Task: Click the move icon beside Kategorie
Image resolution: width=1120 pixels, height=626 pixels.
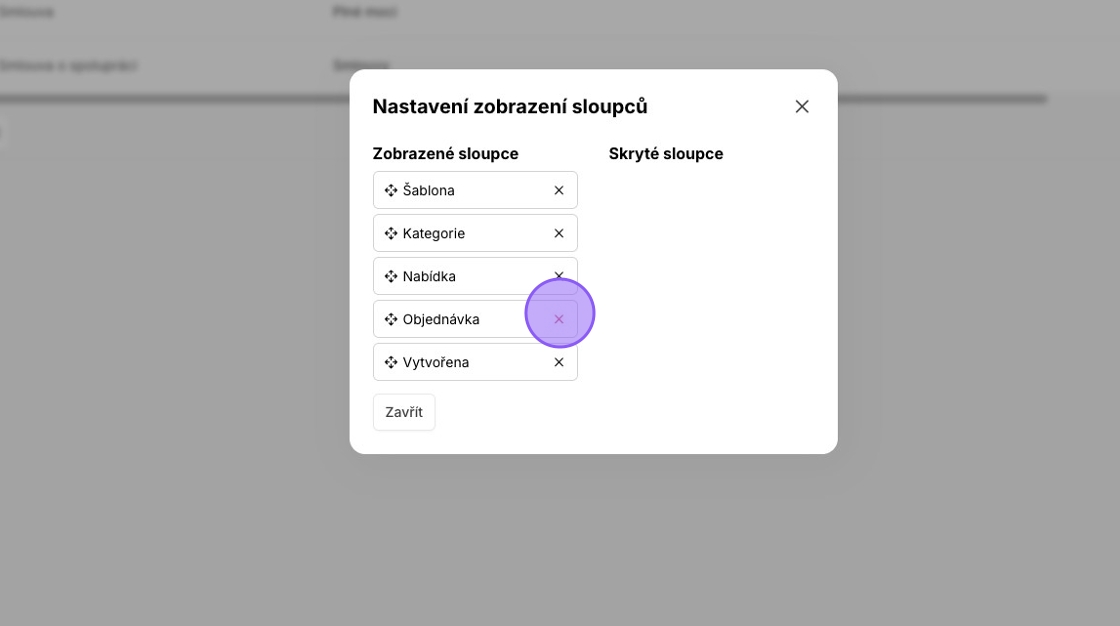Action: pos(391,233)
